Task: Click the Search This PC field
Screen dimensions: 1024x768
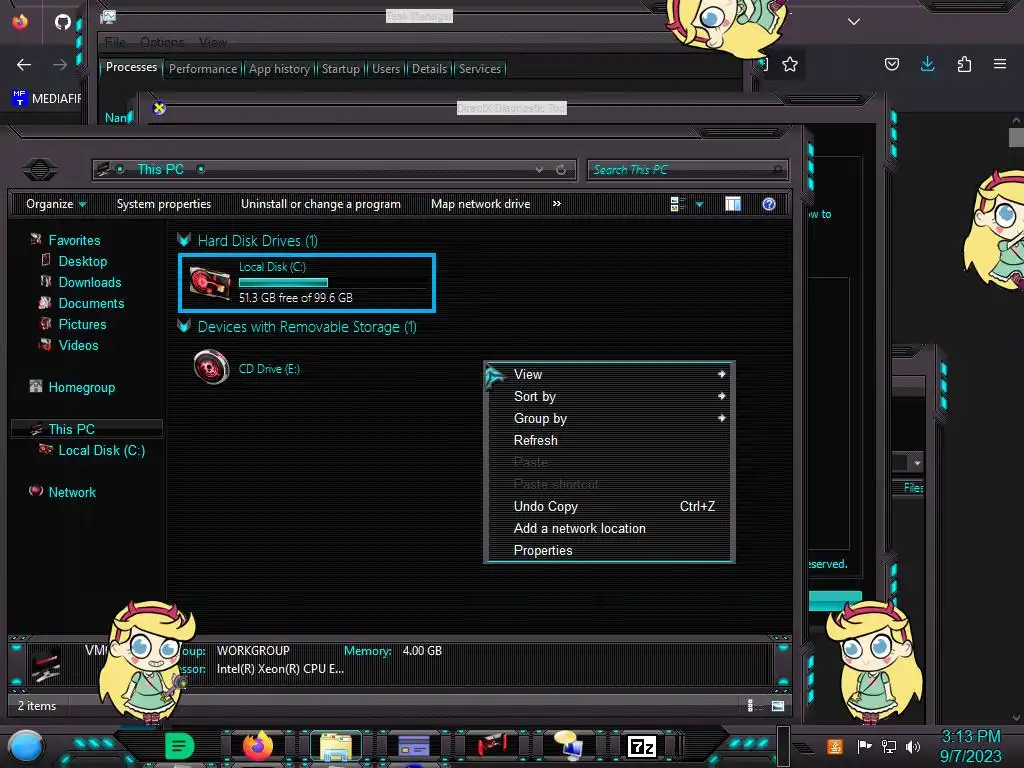Action: pos(688,170)
